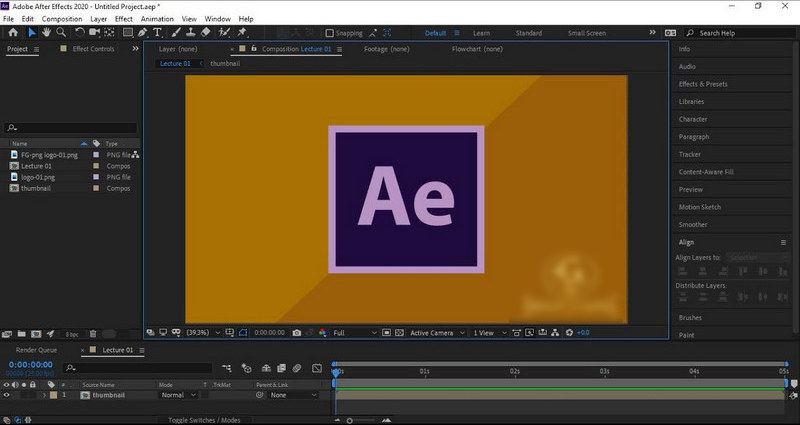Select the Pan Behind anchor point tool
Image resolution: width=800 pixels, height=425 pixels.
pos(109,32)
